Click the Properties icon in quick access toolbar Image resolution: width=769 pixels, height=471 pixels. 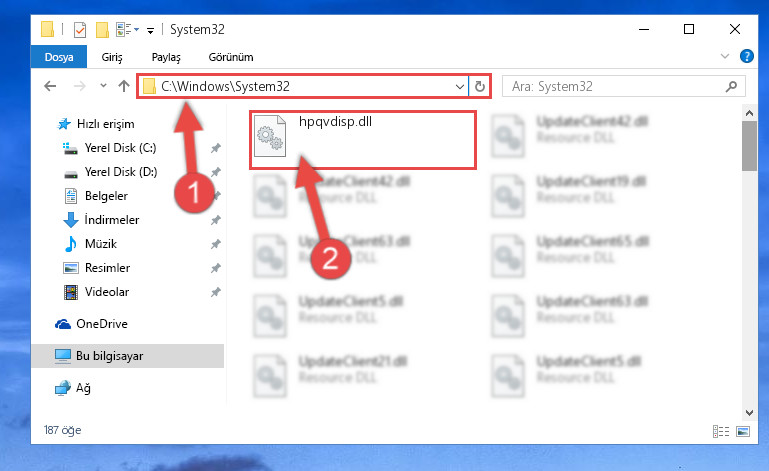point(79,30)
